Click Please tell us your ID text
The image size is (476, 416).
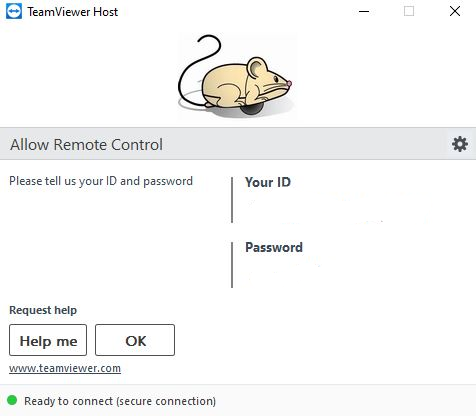[101, 181]
